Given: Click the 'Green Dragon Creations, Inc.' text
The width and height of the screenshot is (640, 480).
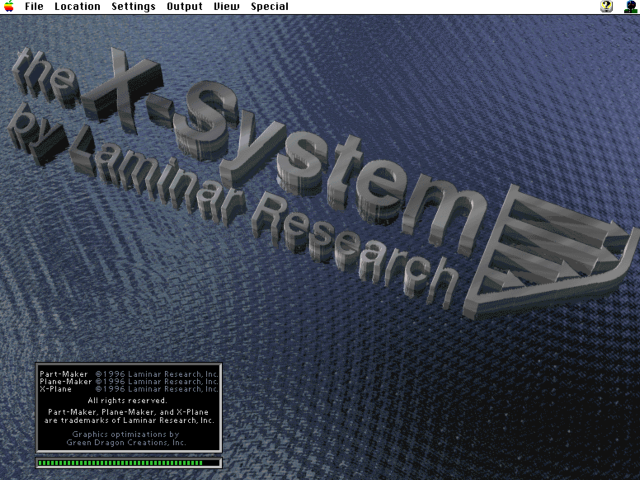Looking at the screenshot, I should (126, 442).
